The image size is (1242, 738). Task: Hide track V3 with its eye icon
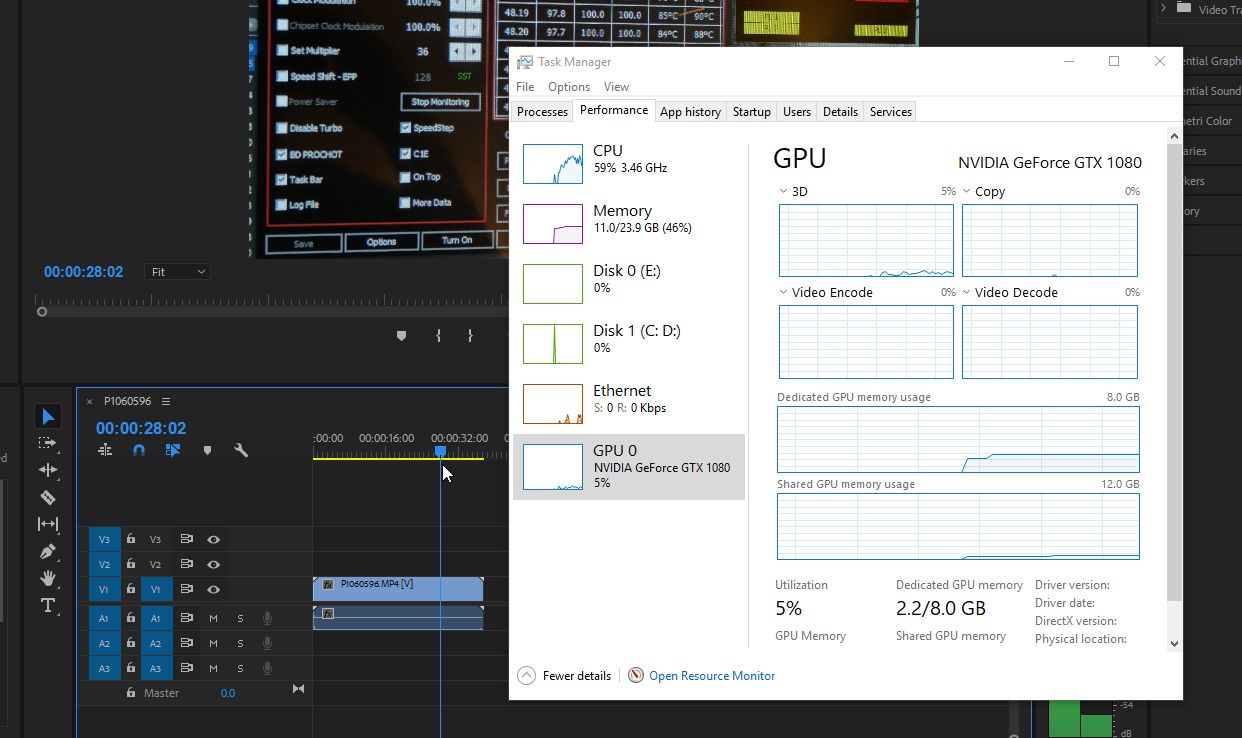click(213, 539)
